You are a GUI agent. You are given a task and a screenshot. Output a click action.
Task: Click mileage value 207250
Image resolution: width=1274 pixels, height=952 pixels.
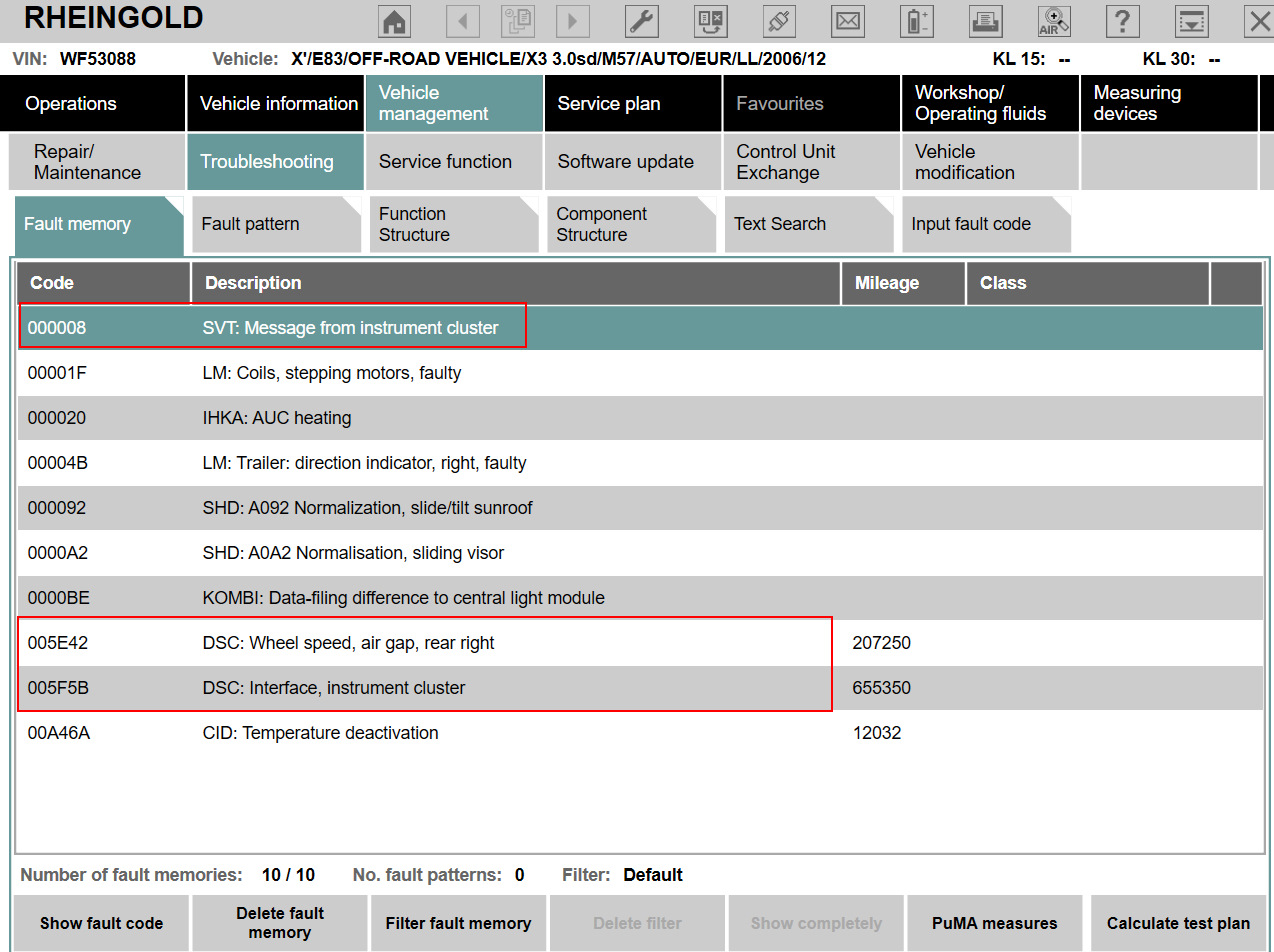click(881, 643)
